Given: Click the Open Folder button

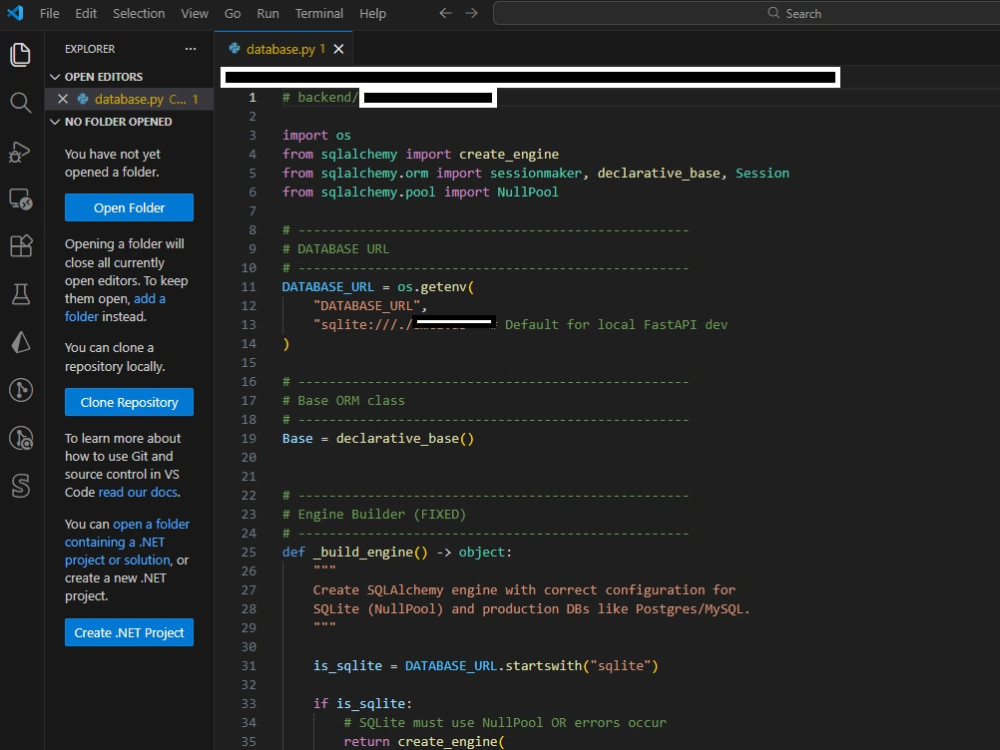Looking at the screenshot, I should pos(129,207).
